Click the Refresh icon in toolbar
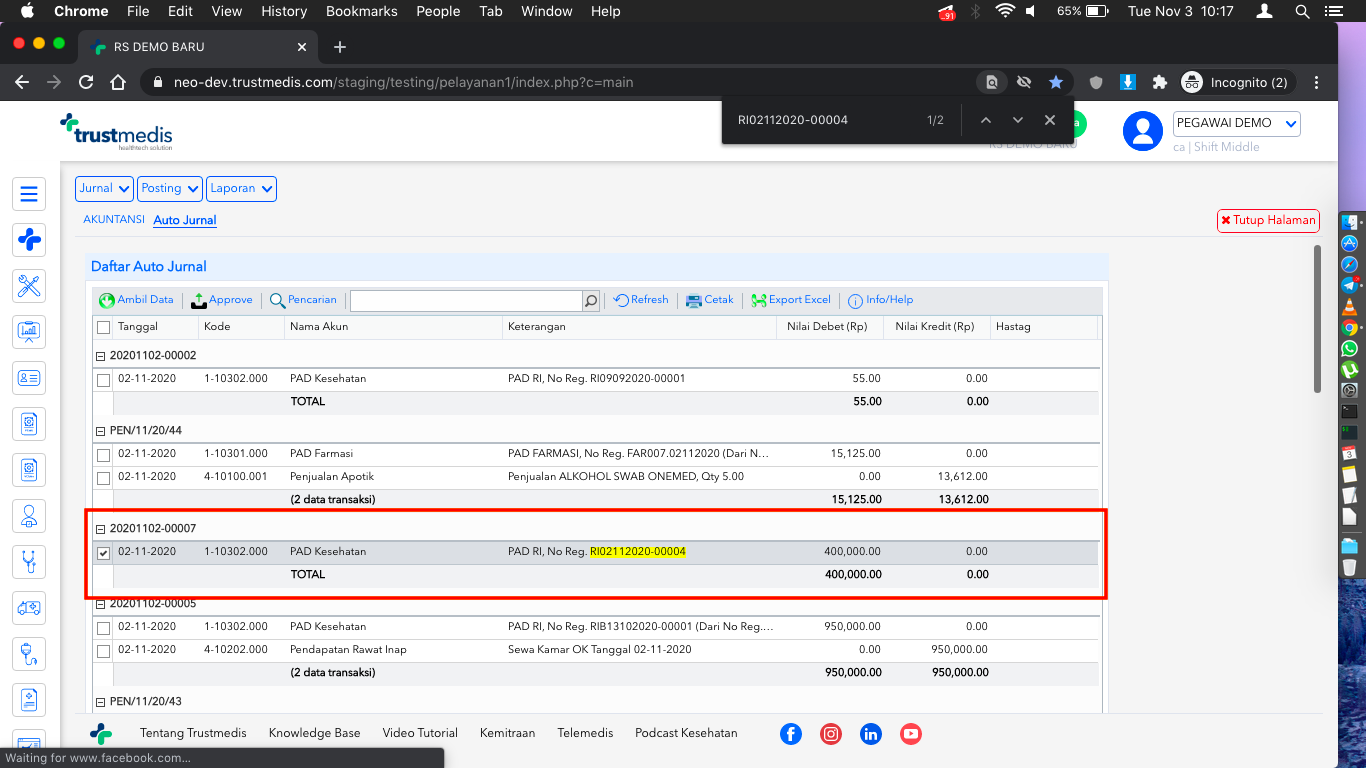The width and height of the screenshot is (1366, 768). 621,300
